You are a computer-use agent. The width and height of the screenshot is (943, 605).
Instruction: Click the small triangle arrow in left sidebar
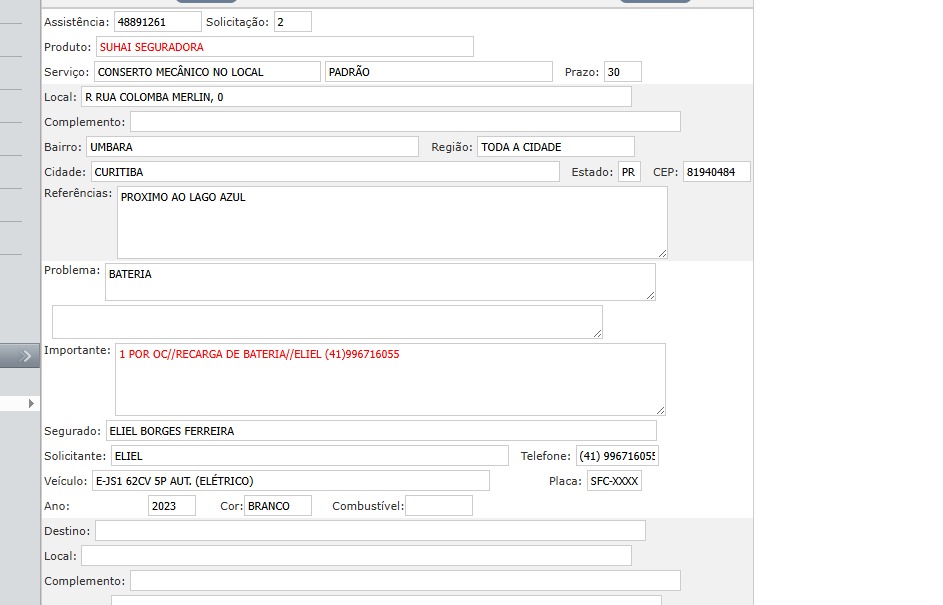(x=31, y=403)
